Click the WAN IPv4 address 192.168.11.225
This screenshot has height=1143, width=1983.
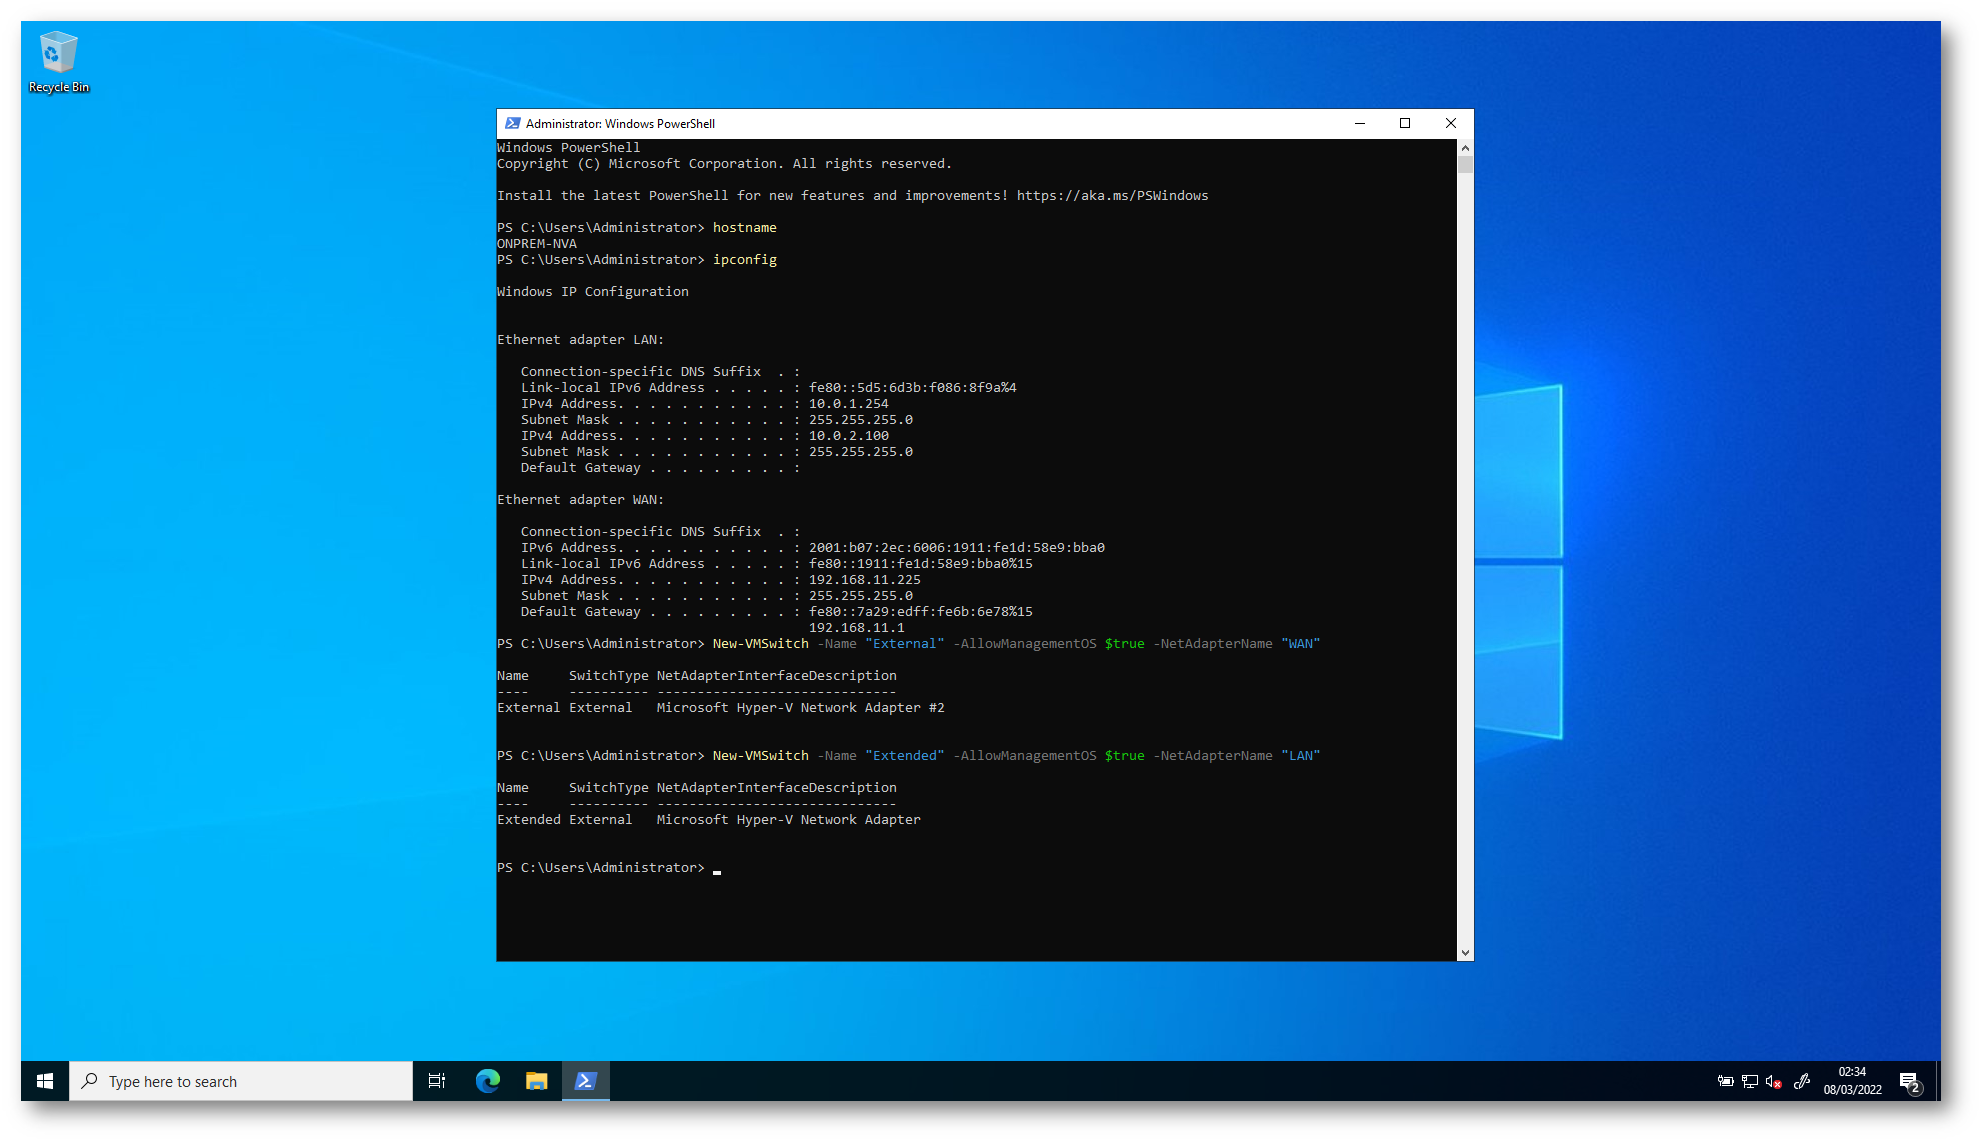click(865, 580)
